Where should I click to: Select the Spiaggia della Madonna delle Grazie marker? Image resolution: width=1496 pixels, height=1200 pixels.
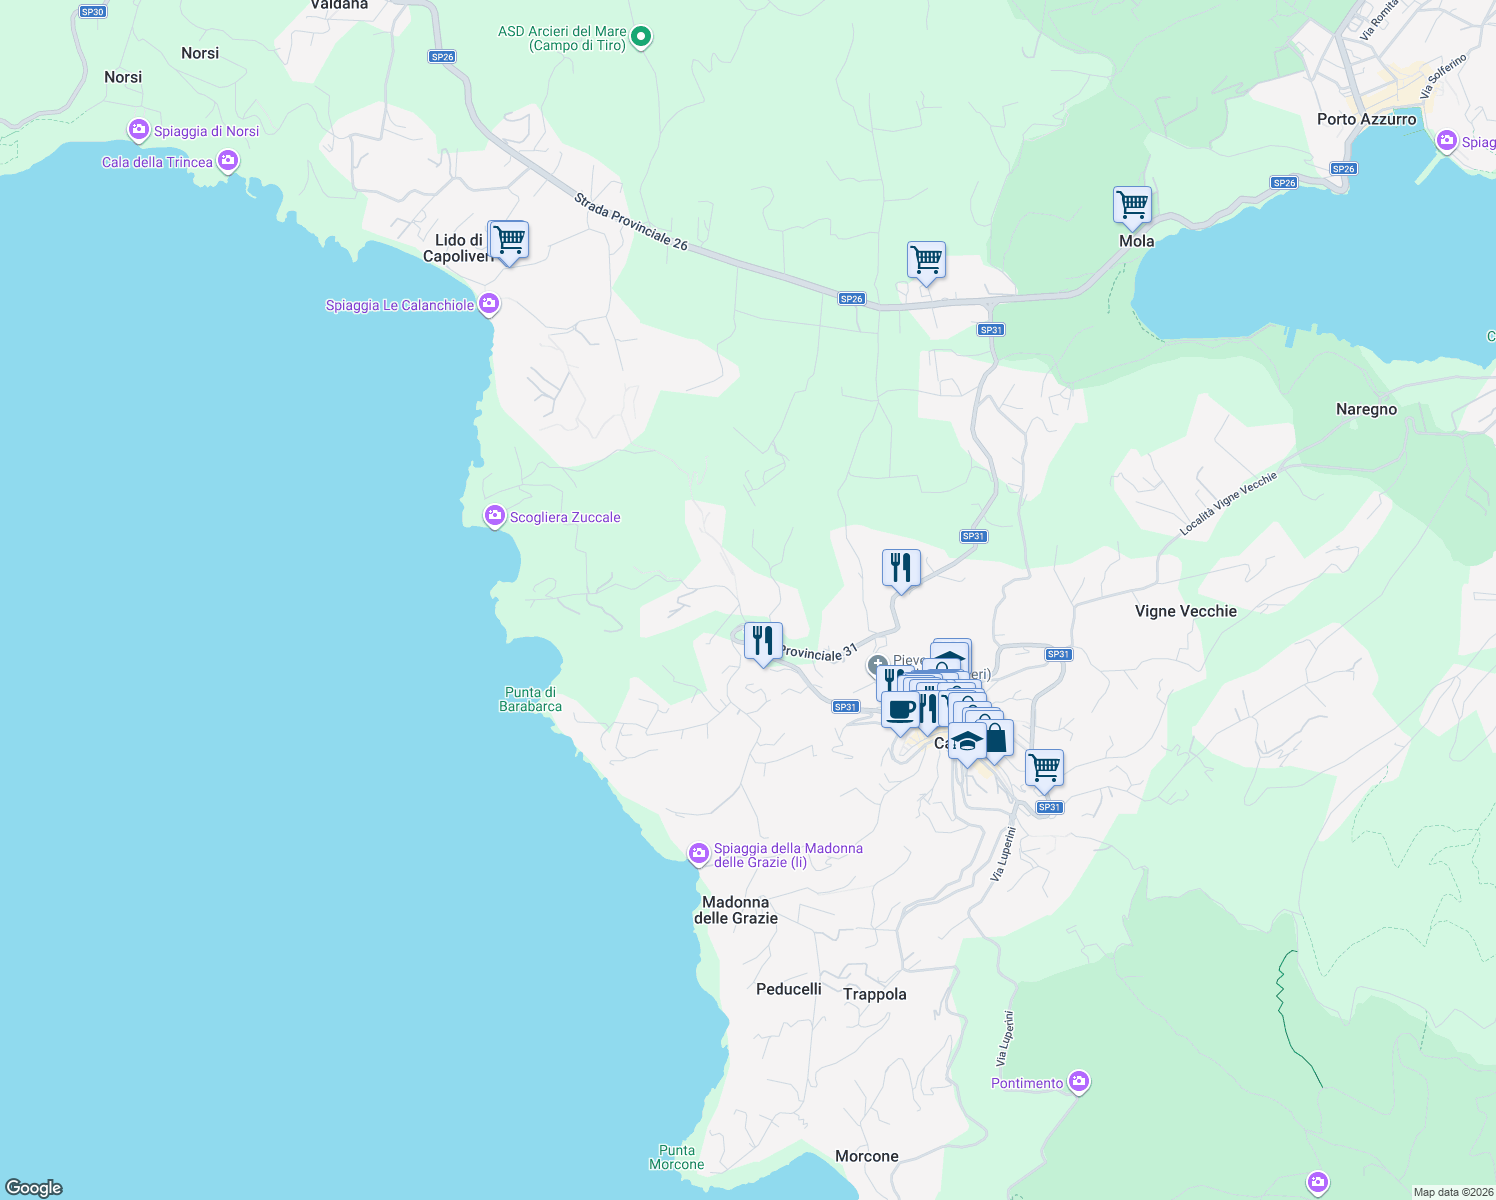click(698, 852)
